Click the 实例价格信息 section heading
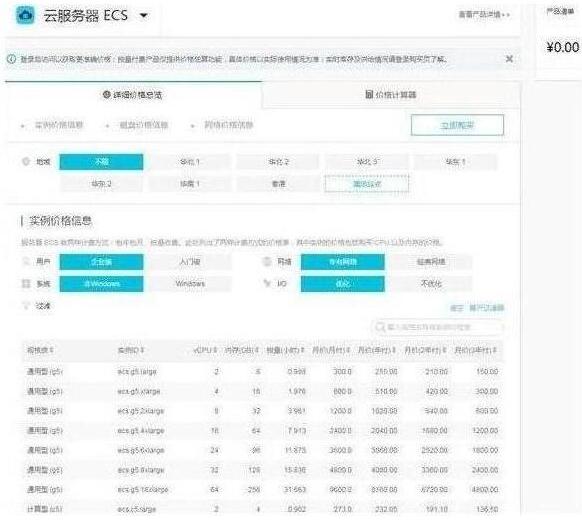This screenshot has width=582, height=527. pos(60,221)
